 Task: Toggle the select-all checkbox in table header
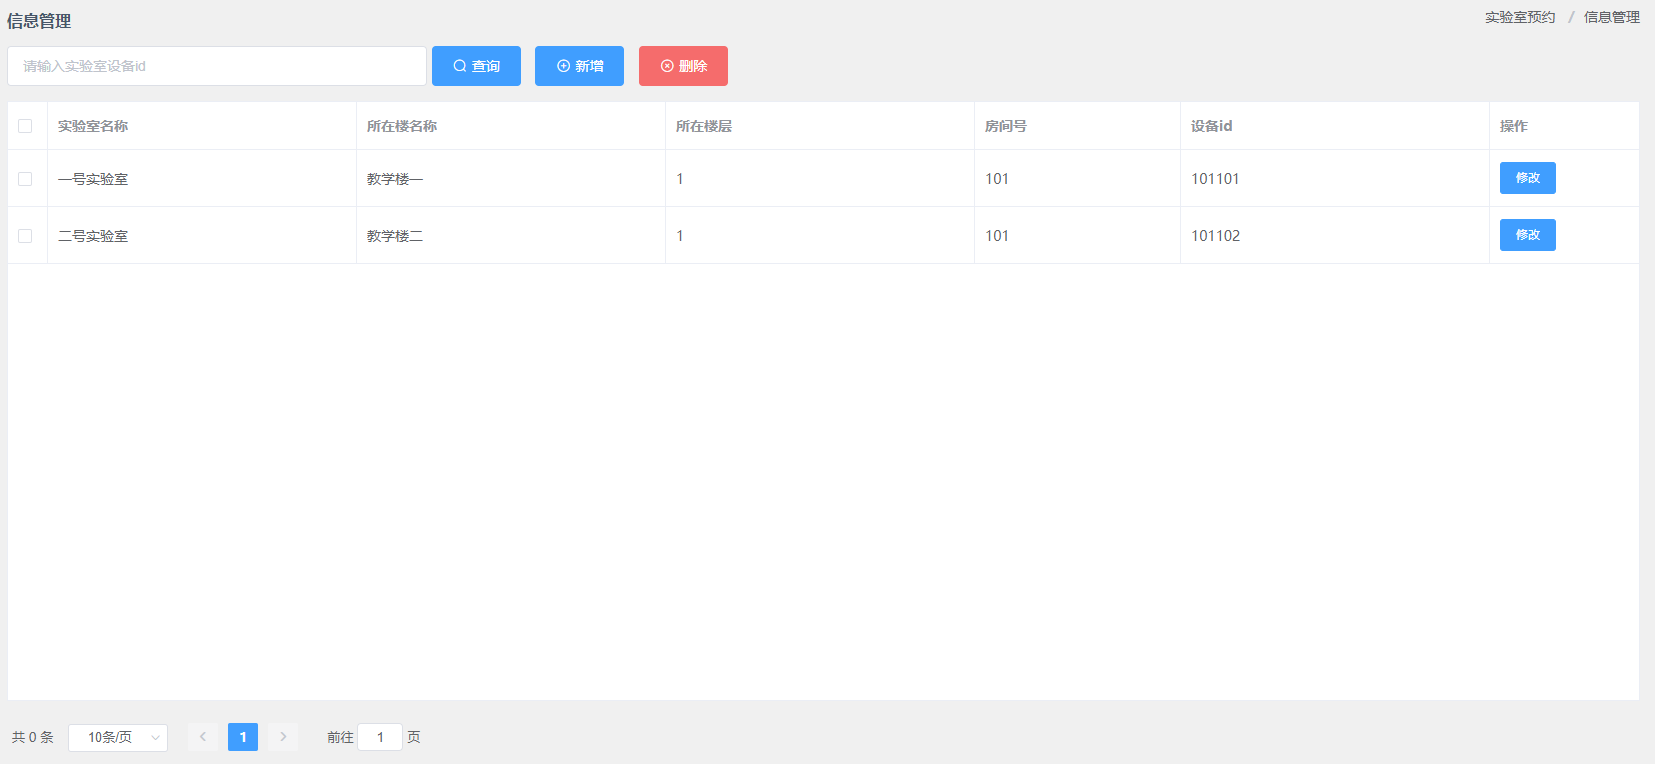[x=25, y=126]
